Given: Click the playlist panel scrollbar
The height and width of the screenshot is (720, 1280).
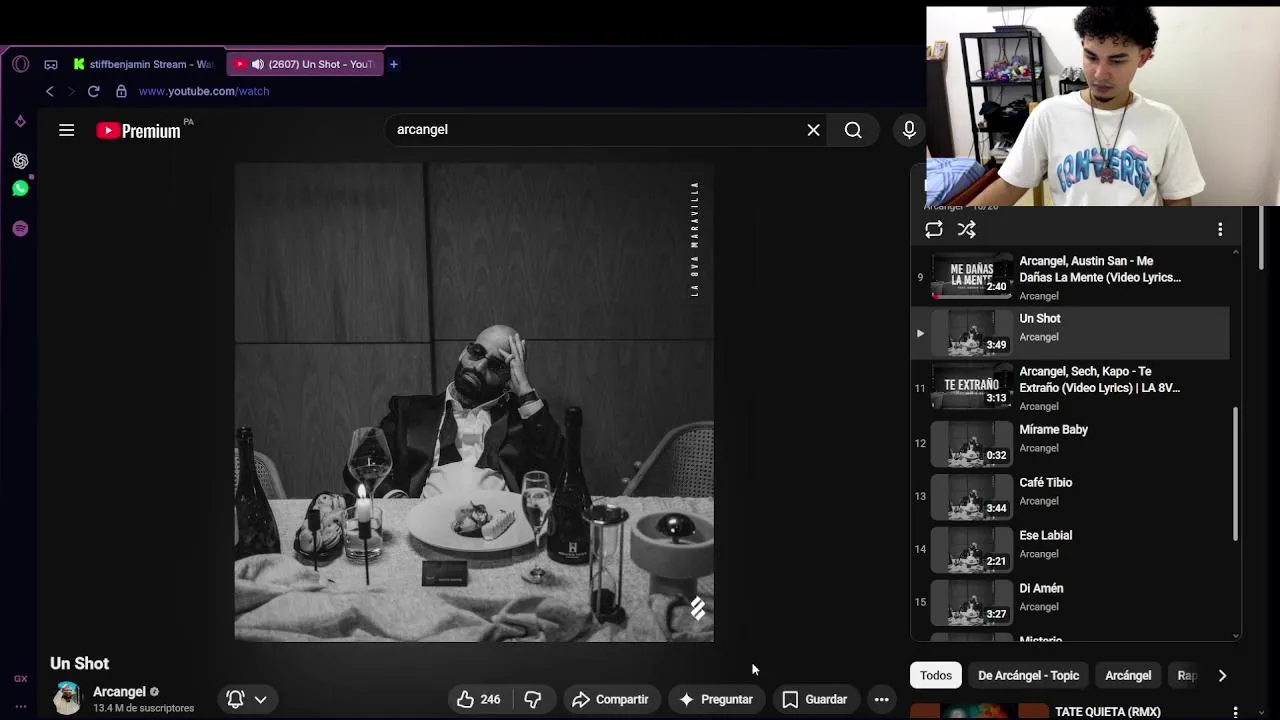Looking at the screenshot, I should click(x=1235, y=475).
